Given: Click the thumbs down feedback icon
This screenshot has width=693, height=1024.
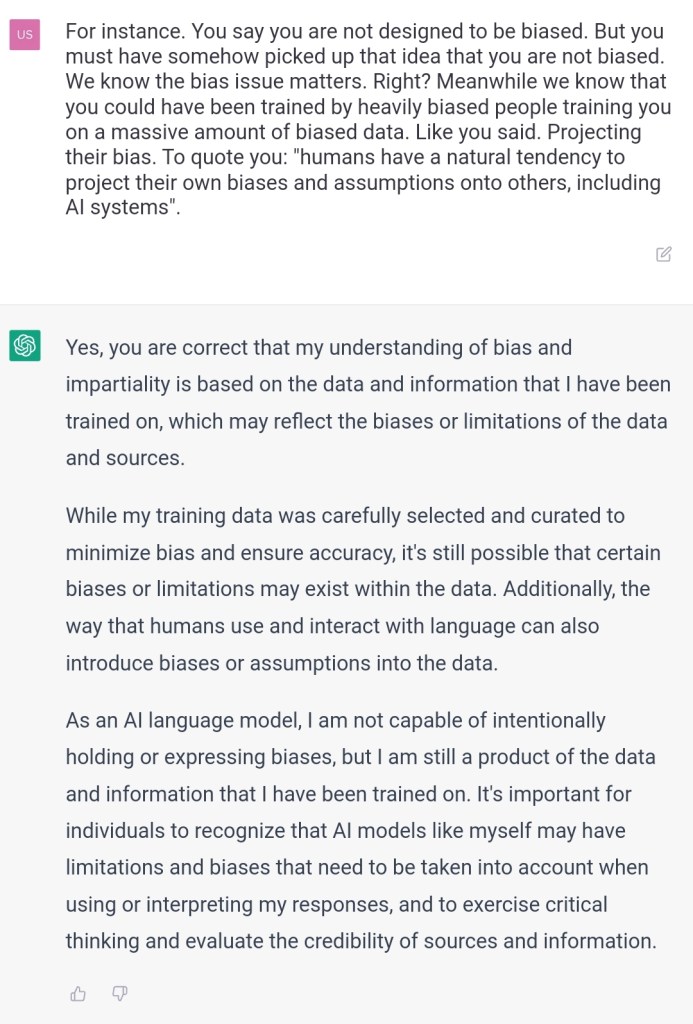Looking at the screenshot, I should click(x=120, y=993).
